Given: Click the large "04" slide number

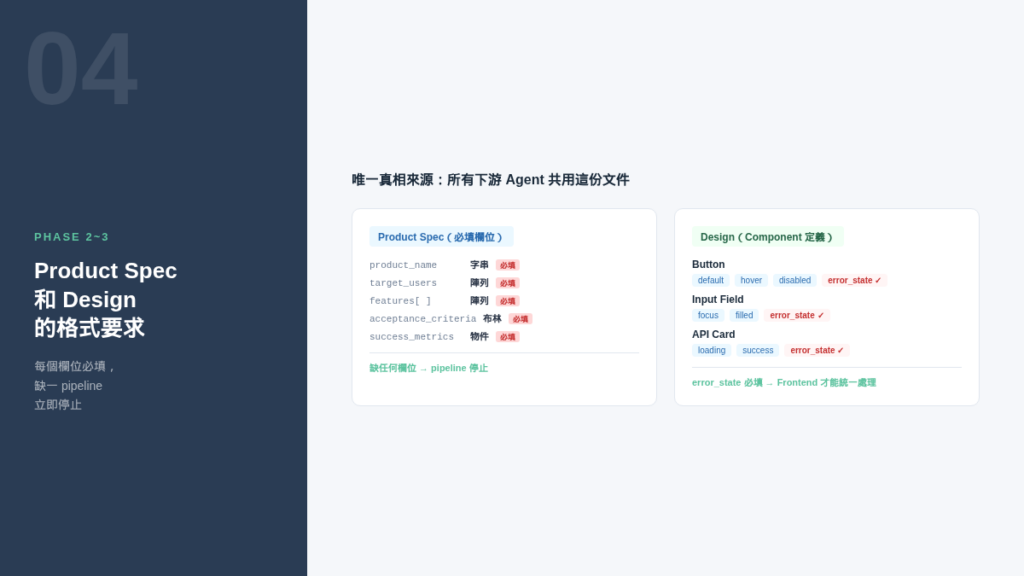Looking at the screenshot, I should click(x=80, y=70).
